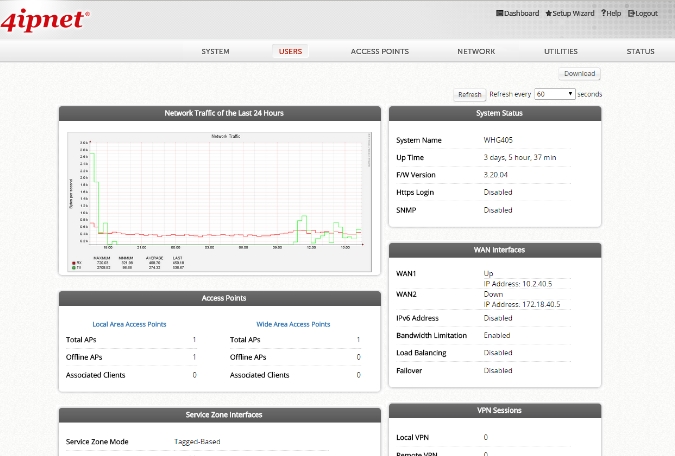Click Logout in the top bar
The width and height of the screenshot is (675, 456).
point(642,14)
